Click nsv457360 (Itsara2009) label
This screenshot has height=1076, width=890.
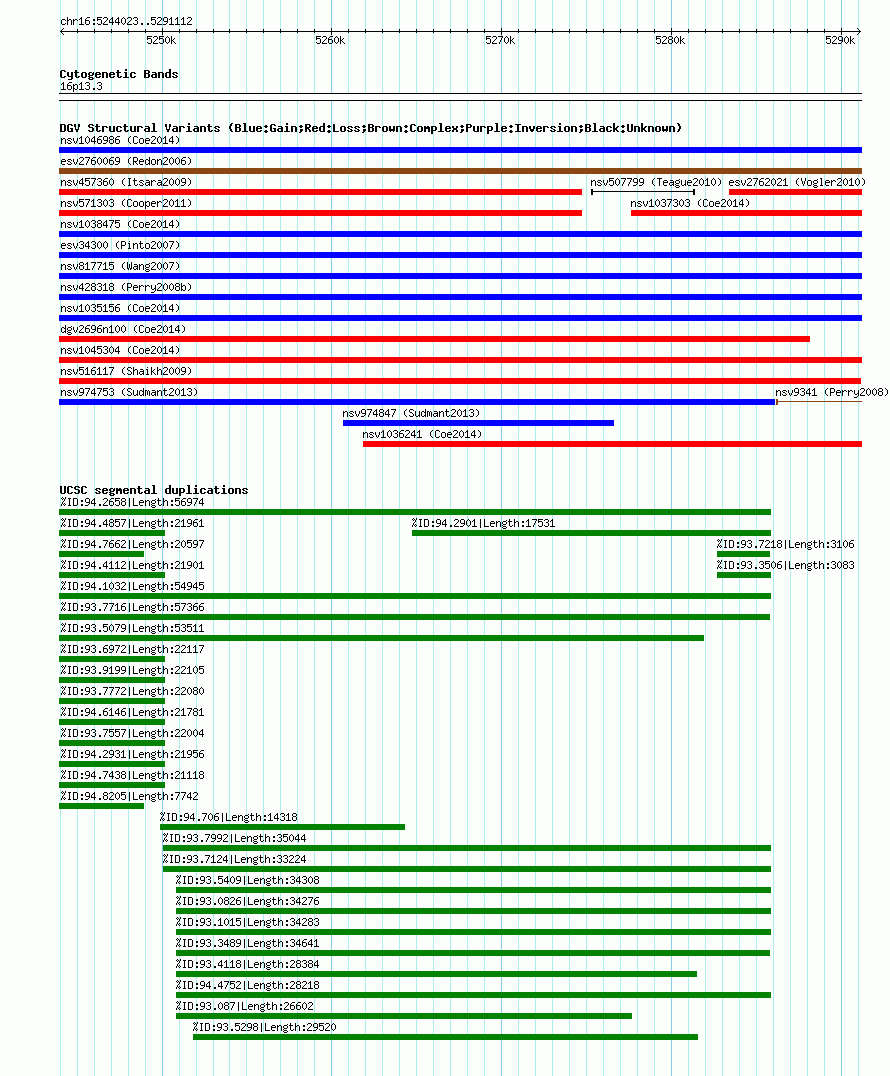[x=126, y=183]
